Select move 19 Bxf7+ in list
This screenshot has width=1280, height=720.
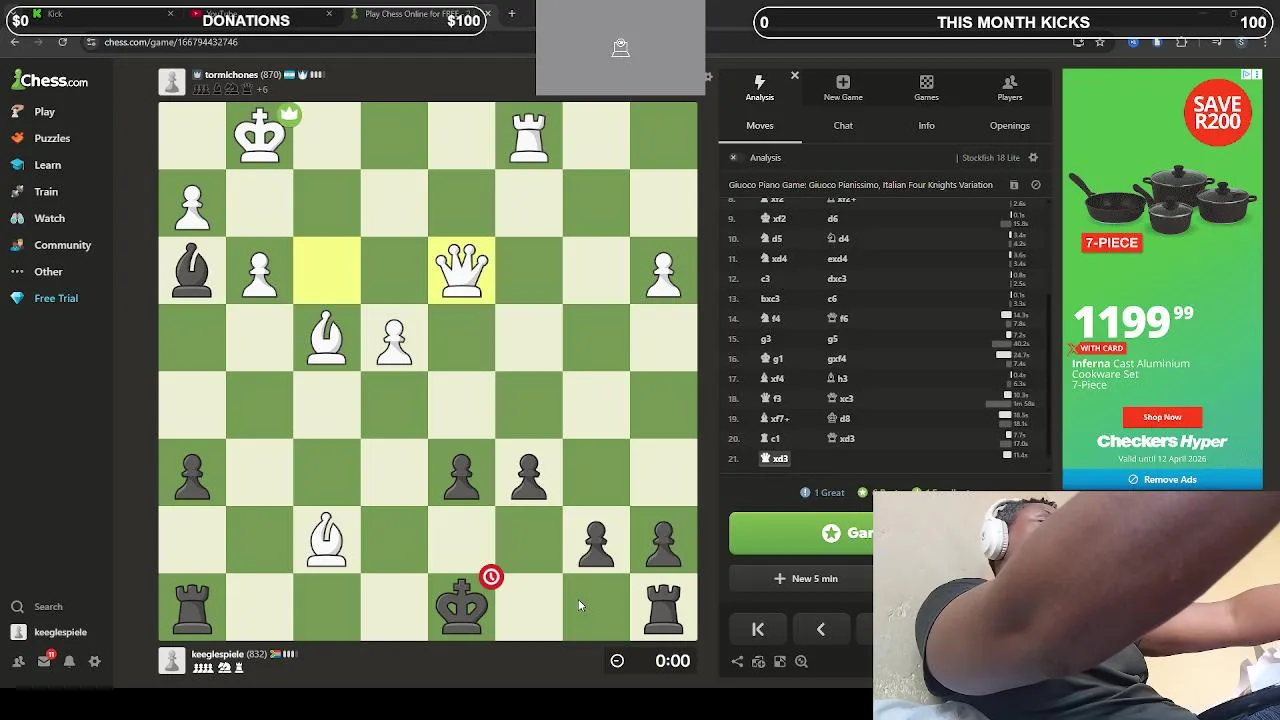775,418
